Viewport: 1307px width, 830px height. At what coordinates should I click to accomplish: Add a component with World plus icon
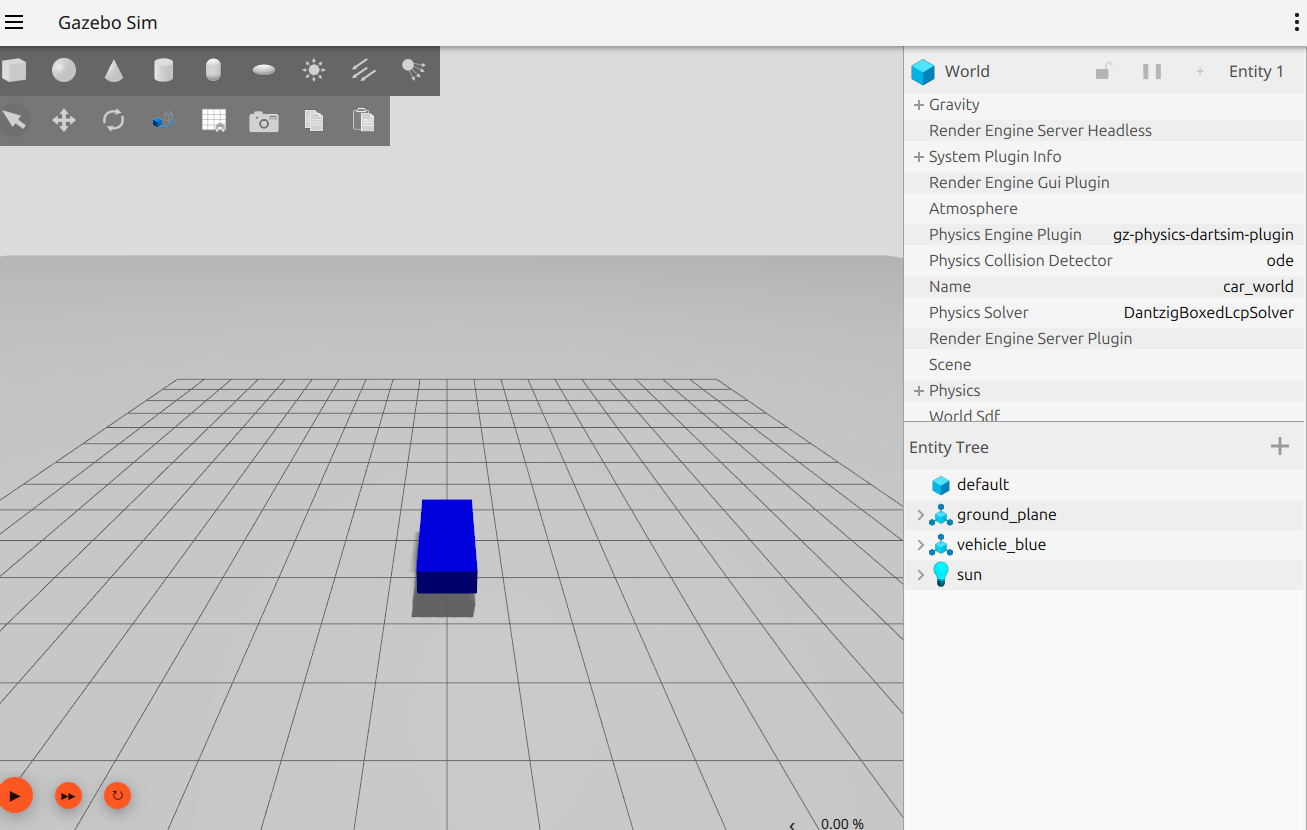pos(1200,71)
